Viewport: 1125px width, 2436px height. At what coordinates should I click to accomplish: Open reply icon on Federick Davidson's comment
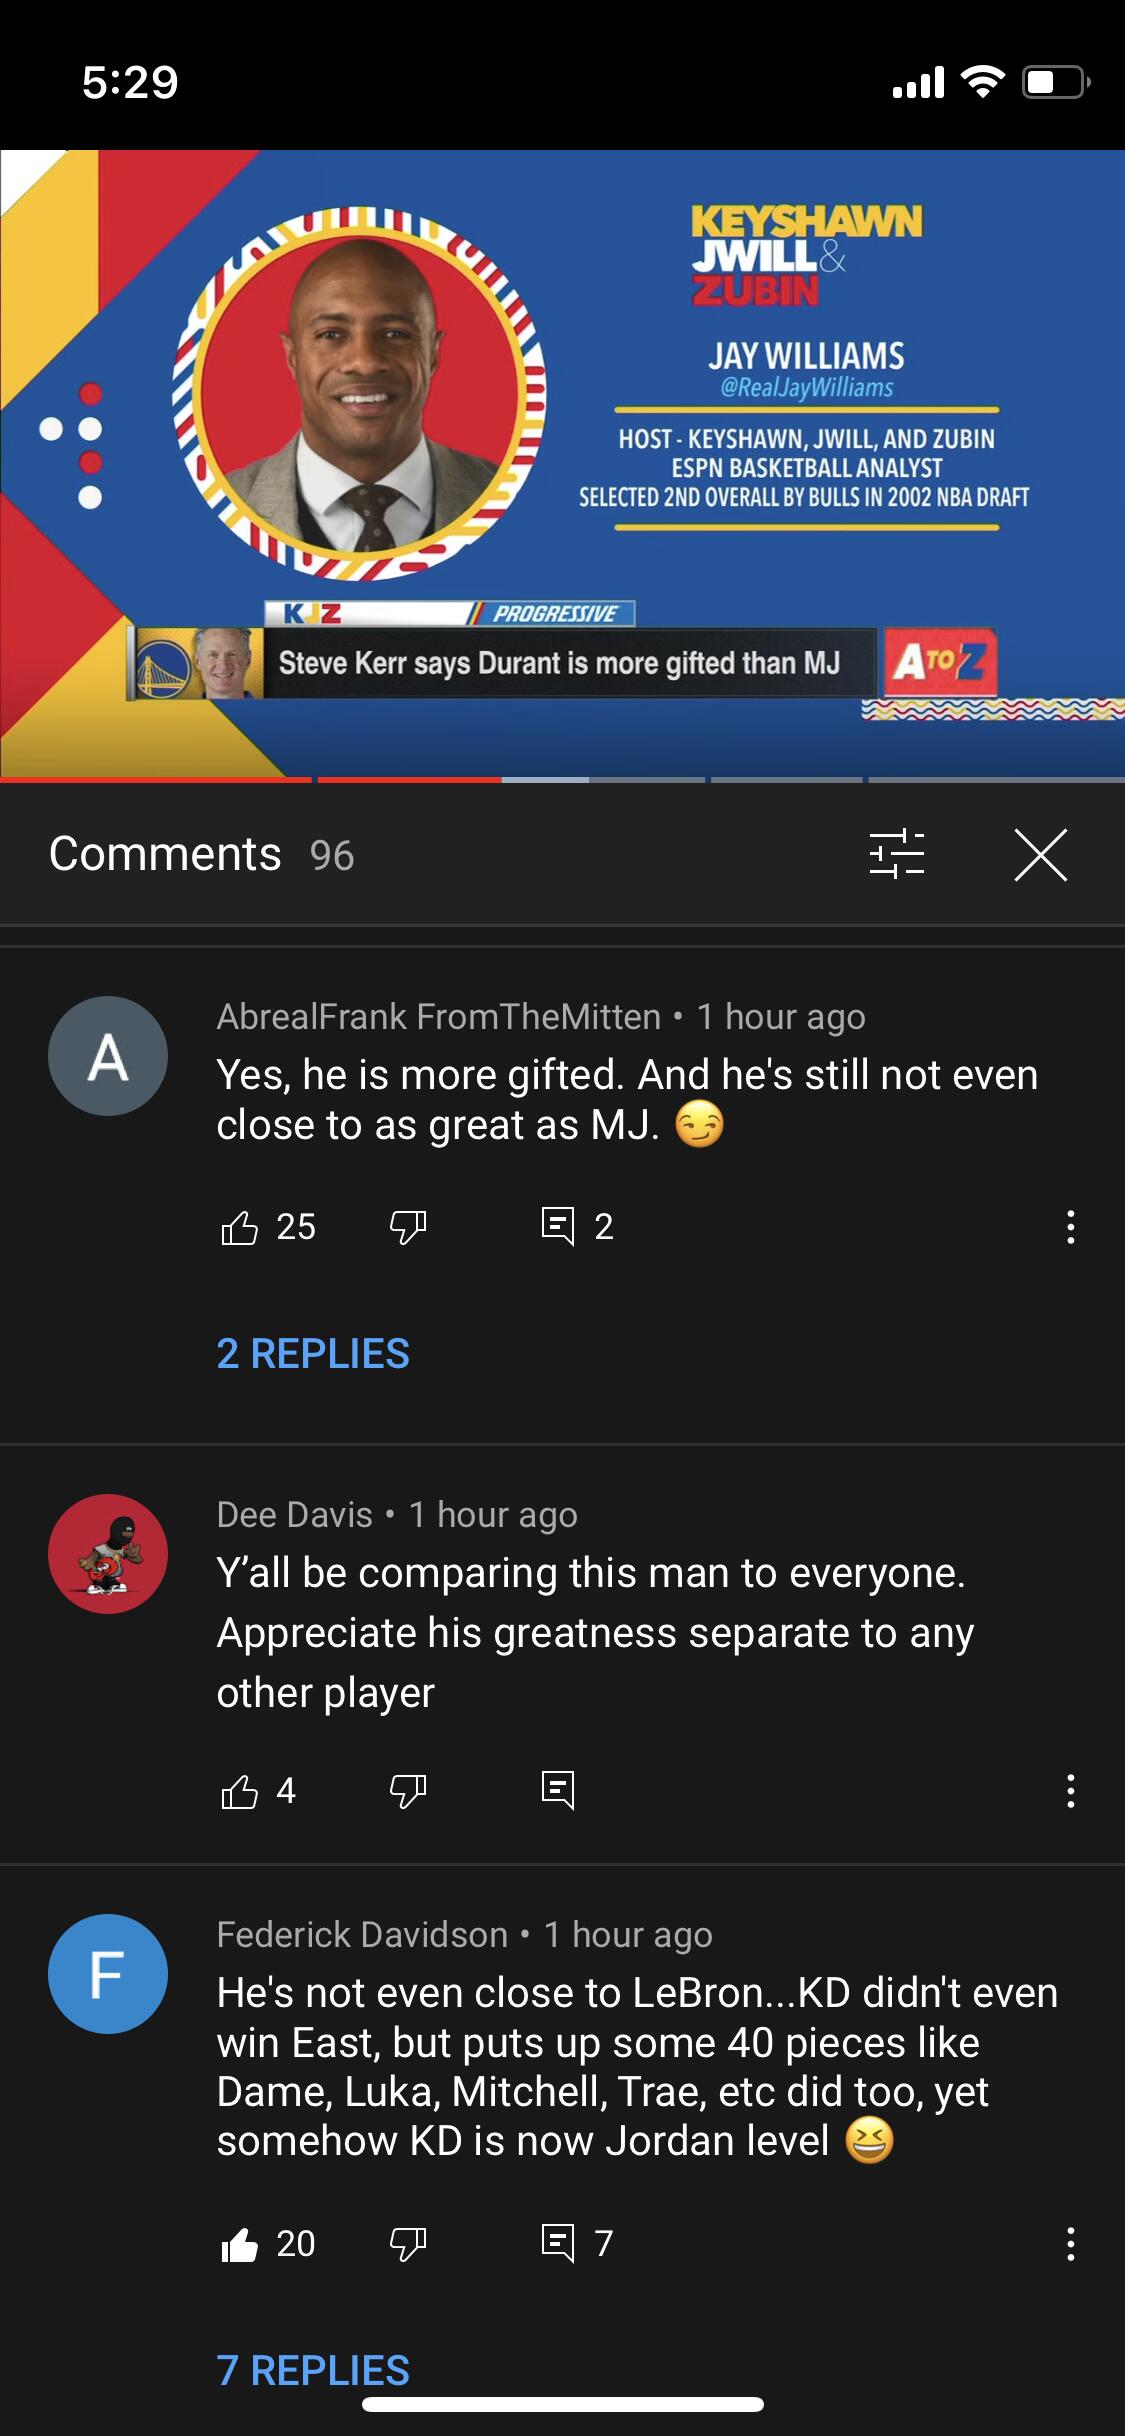tap(558, 2244)
